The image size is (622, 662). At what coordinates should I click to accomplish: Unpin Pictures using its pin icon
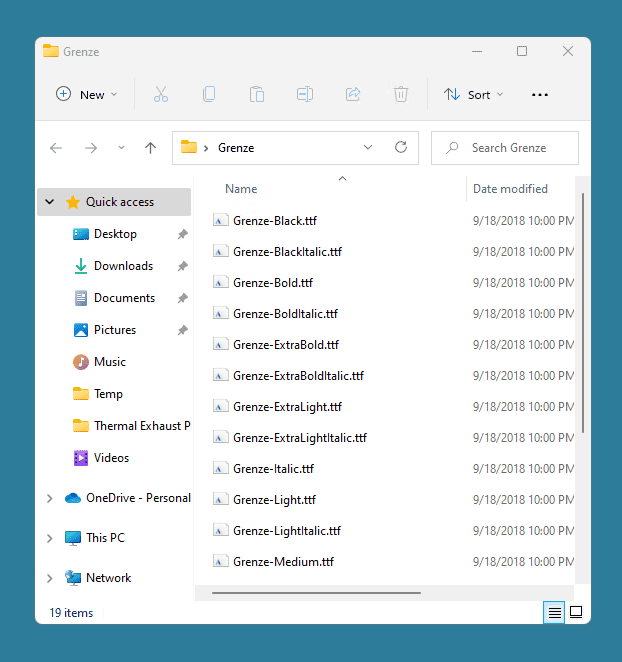pyautogui.click(x=182, y=330)
